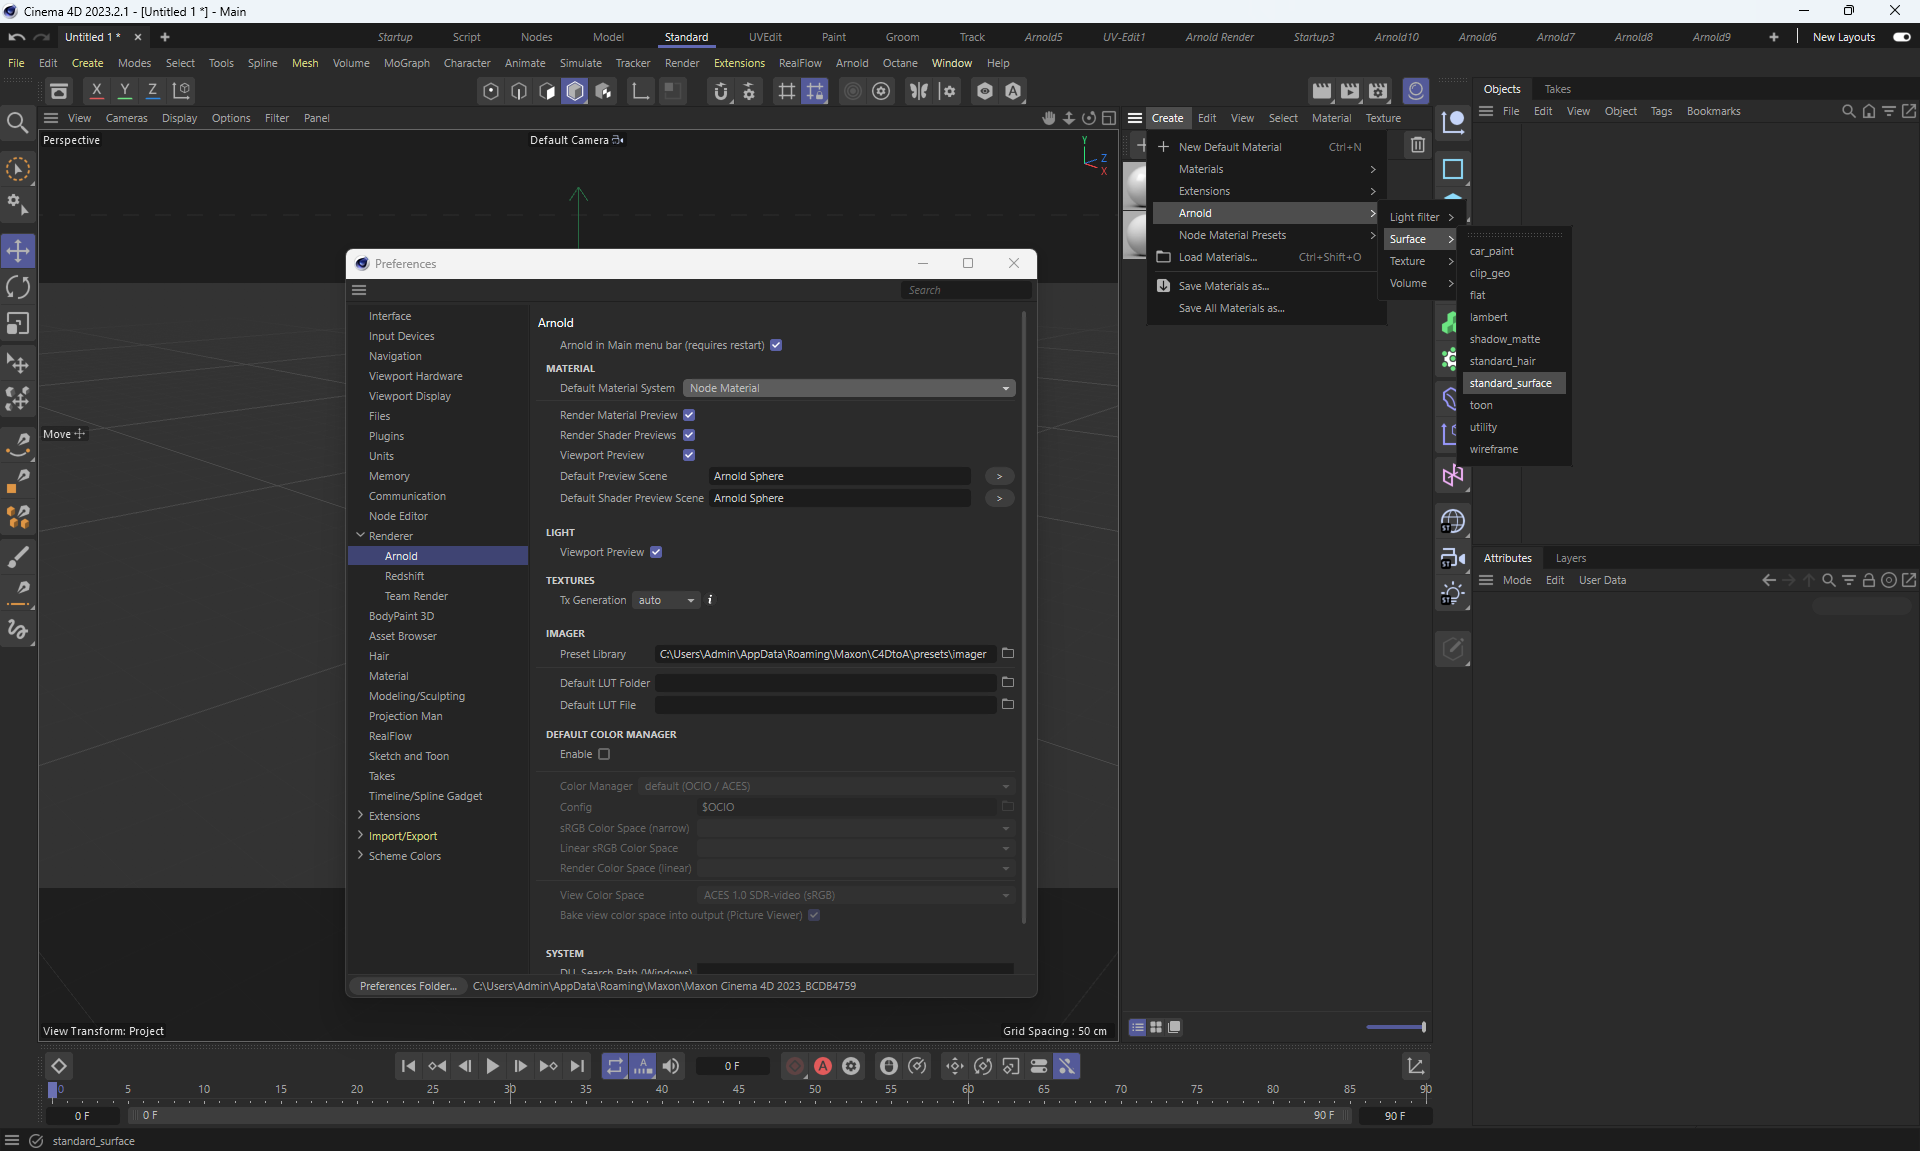Expand the Extensions preferences tree item

[x=360, y=816]
